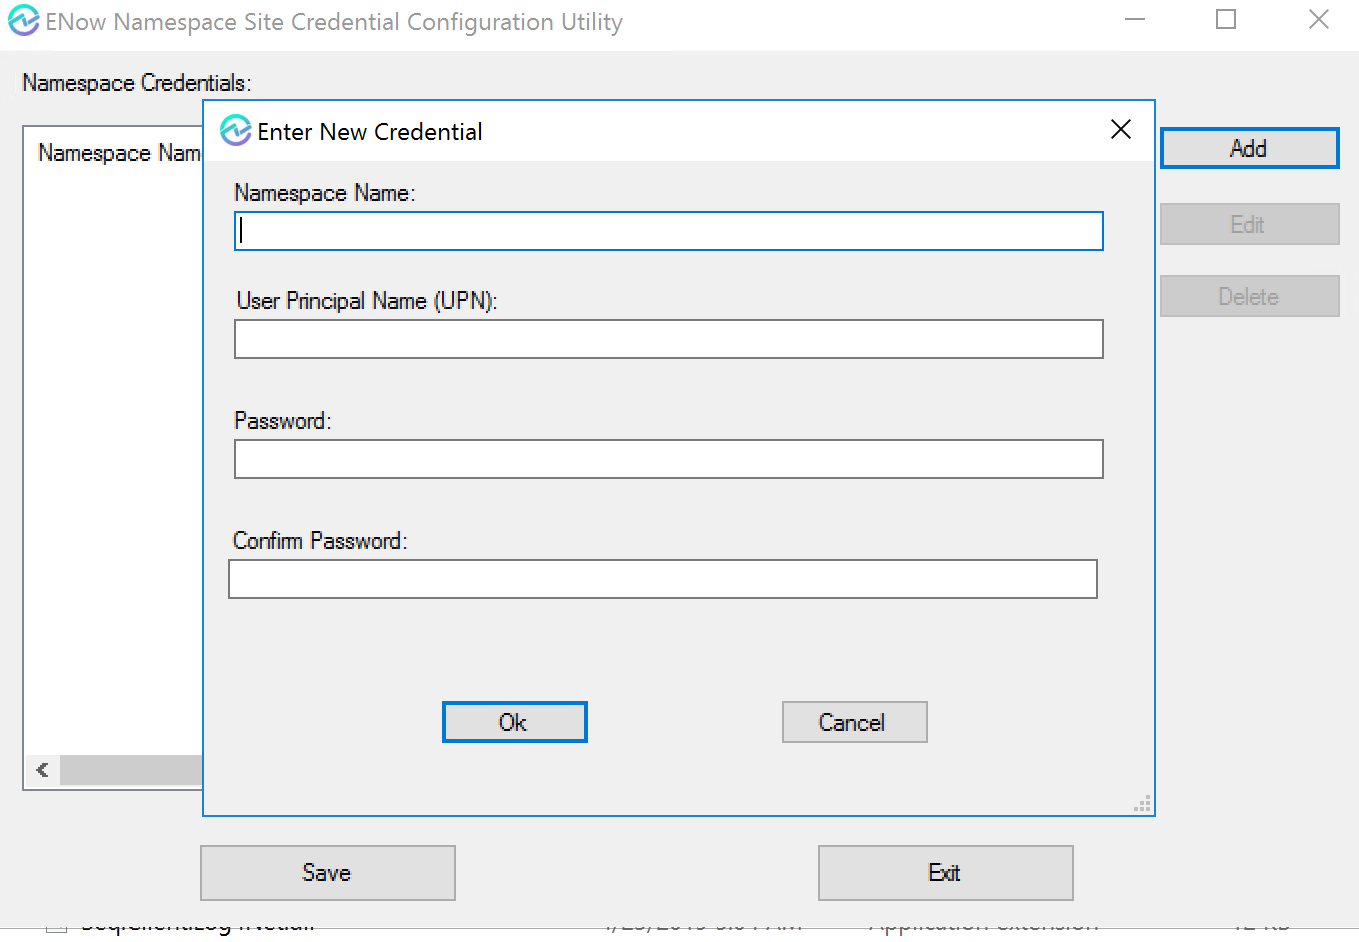Viewport: 1359px width, 942px height.
Task: Click the 'Namespace Name:' dialog label
Action: click(325, 193)
